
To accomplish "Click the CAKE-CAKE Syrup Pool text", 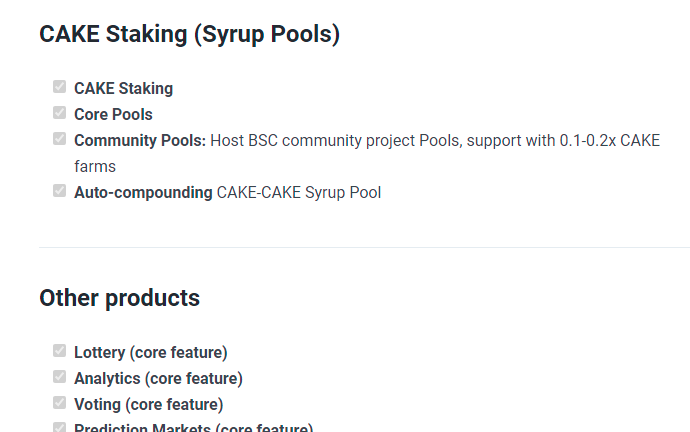I will (x=299, y=193).
